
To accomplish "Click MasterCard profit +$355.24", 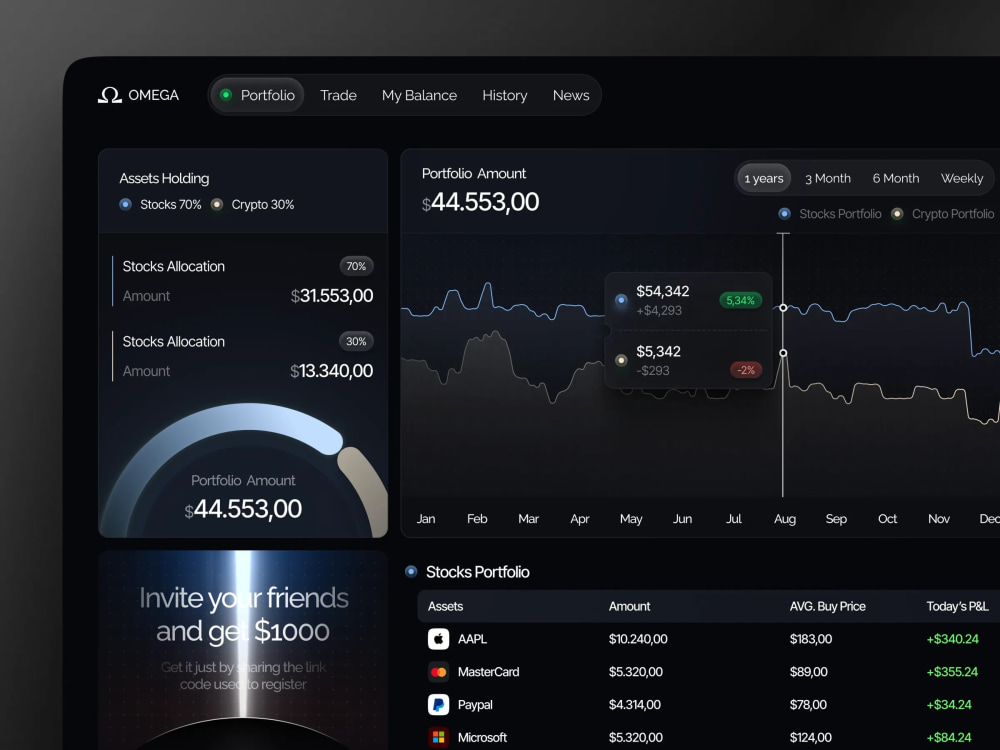I will click(952, 672).
